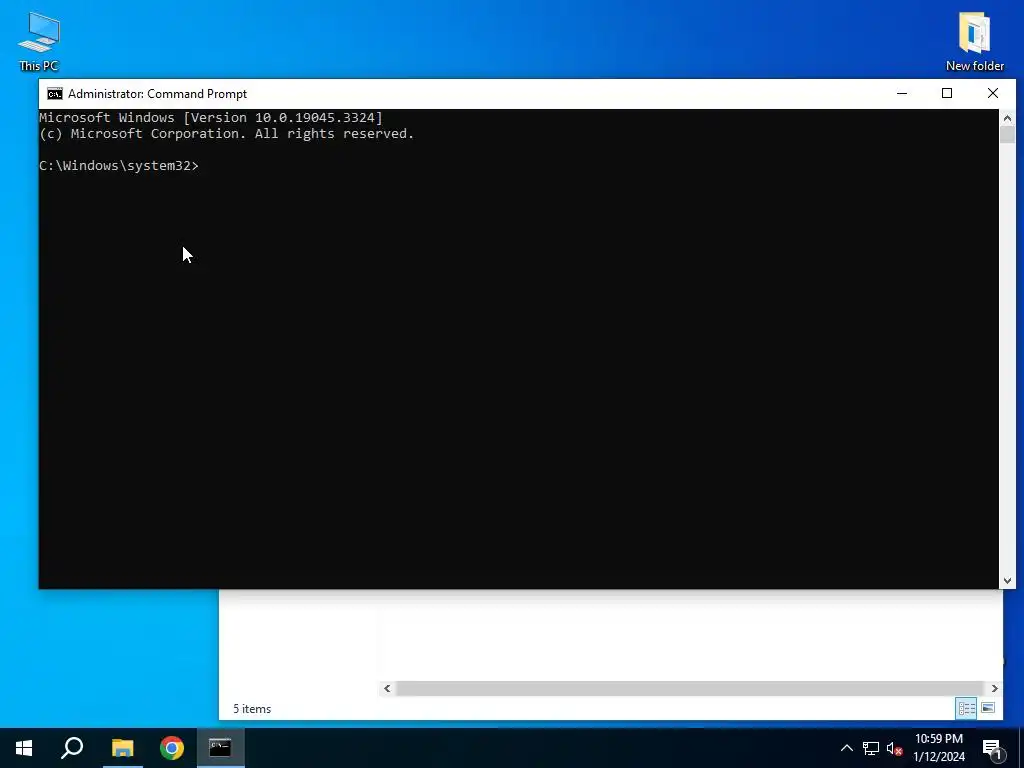Close the Command Prompt window
Viewport: 1024px width, 768px height.
pos(993,93)
